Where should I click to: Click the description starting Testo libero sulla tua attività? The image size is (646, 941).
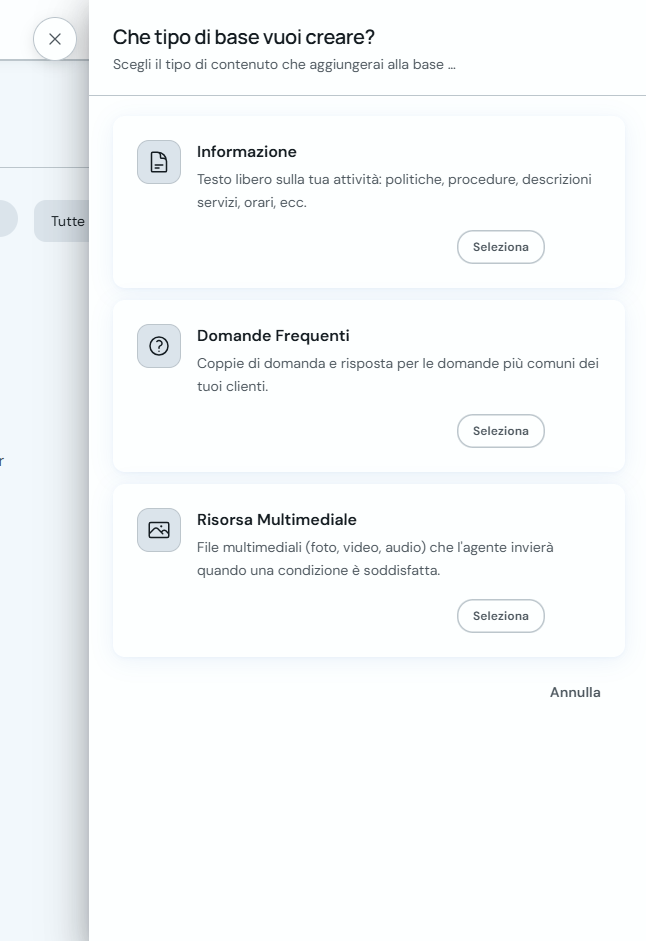point(394,191)
